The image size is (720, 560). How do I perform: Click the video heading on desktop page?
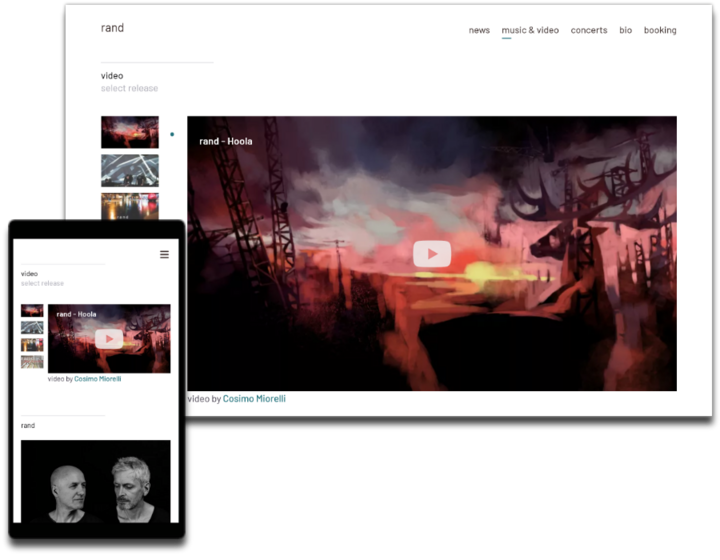(x=112, y=76)
